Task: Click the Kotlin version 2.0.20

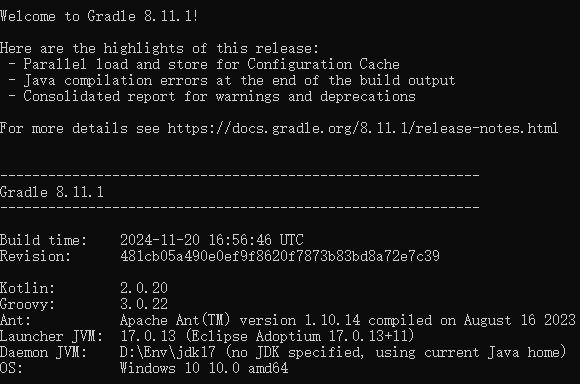Action: click(144, 288)
